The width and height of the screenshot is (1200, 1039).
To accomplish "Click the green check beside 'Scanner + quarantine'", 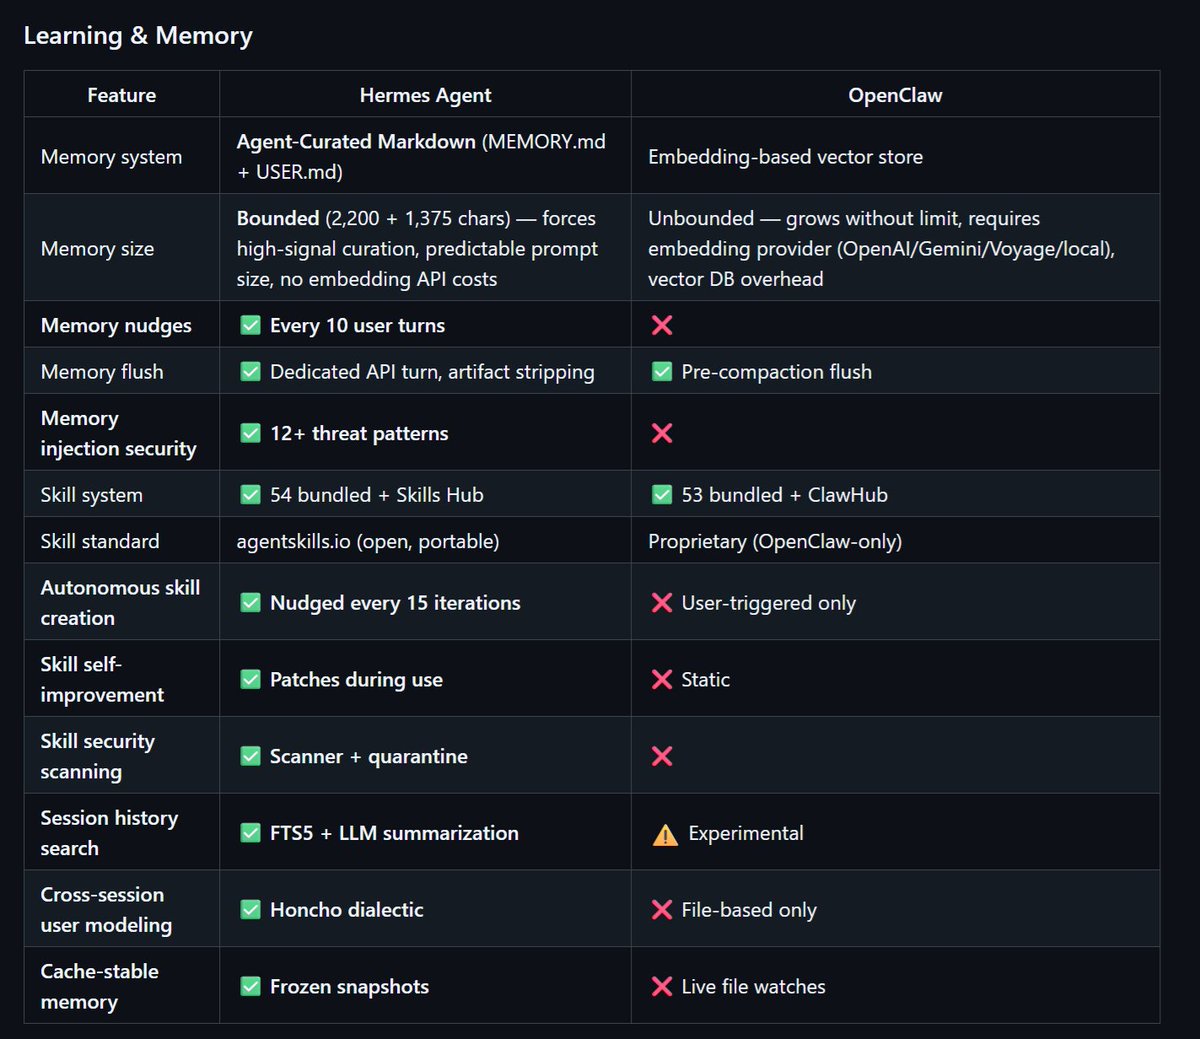I will point(251,756).
